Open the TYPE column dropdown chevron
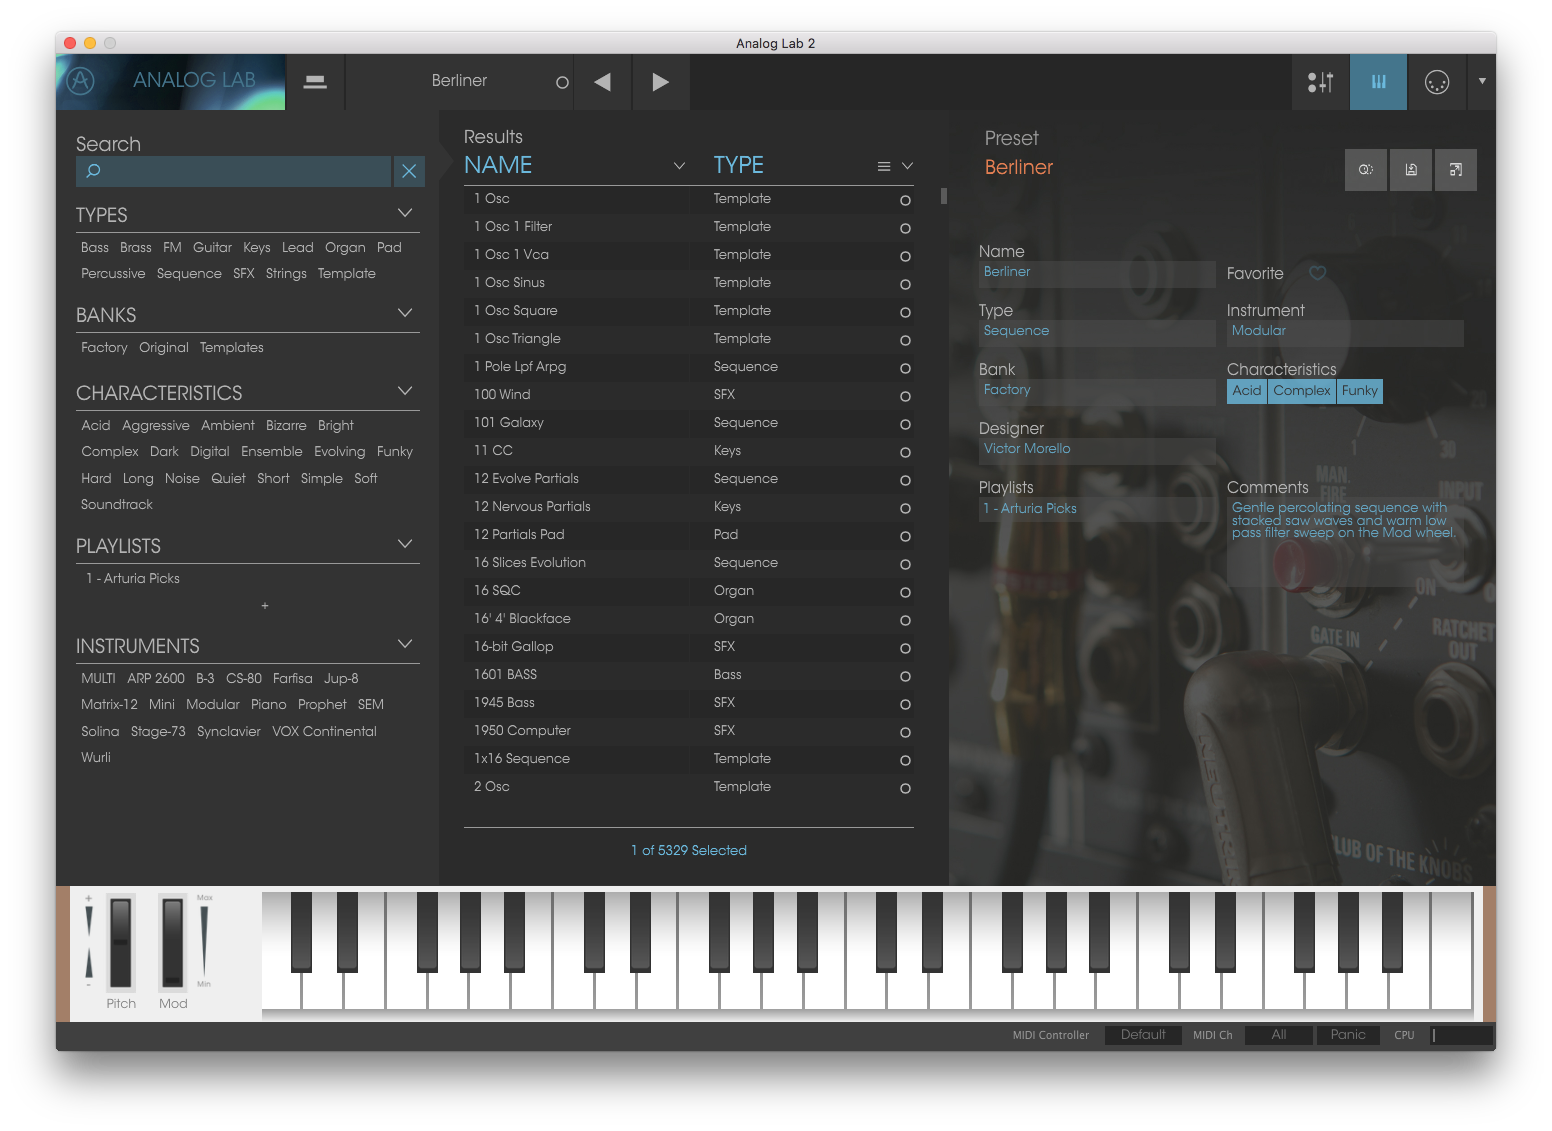This screenshot has width=1552, height=1131. coord(908,166)
